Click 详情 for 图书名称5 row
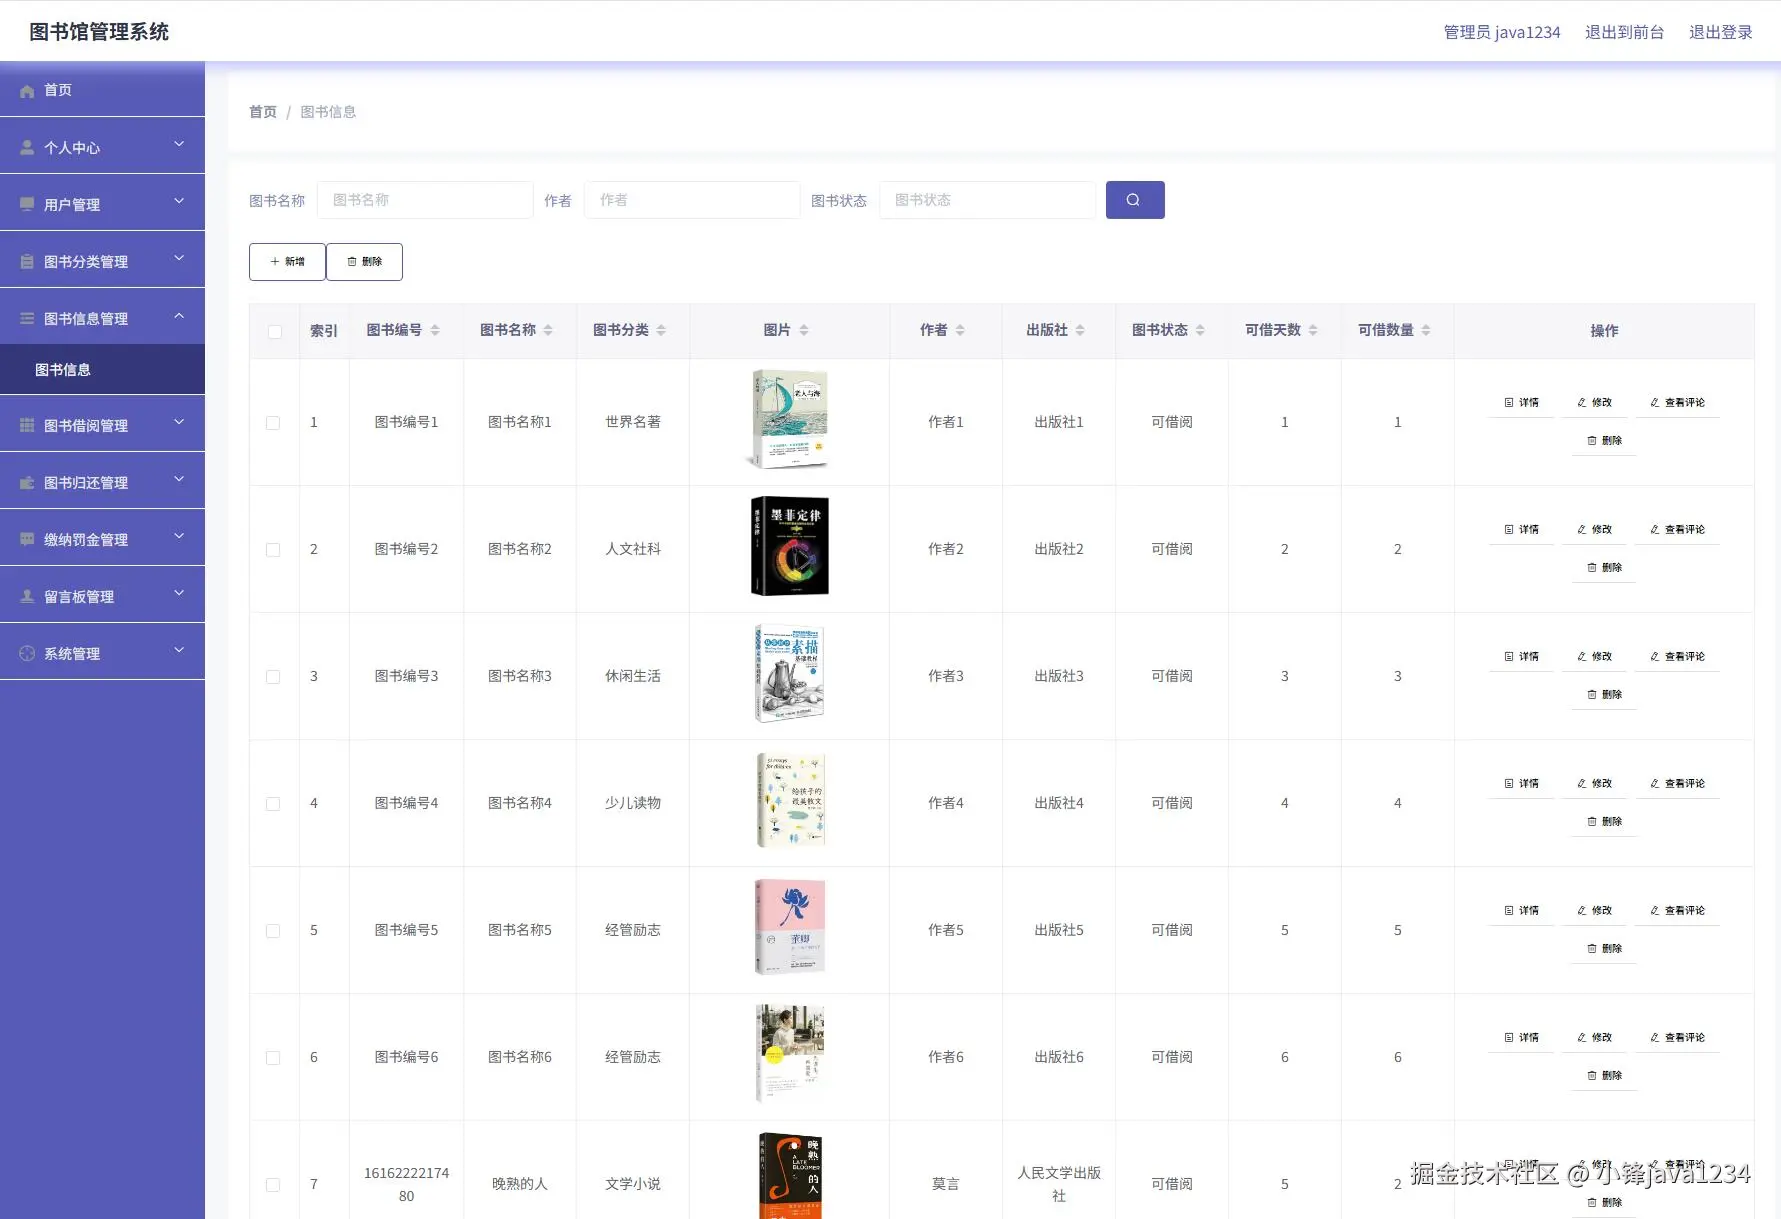This screenshot has height=1219, width=1781. 1522,911
